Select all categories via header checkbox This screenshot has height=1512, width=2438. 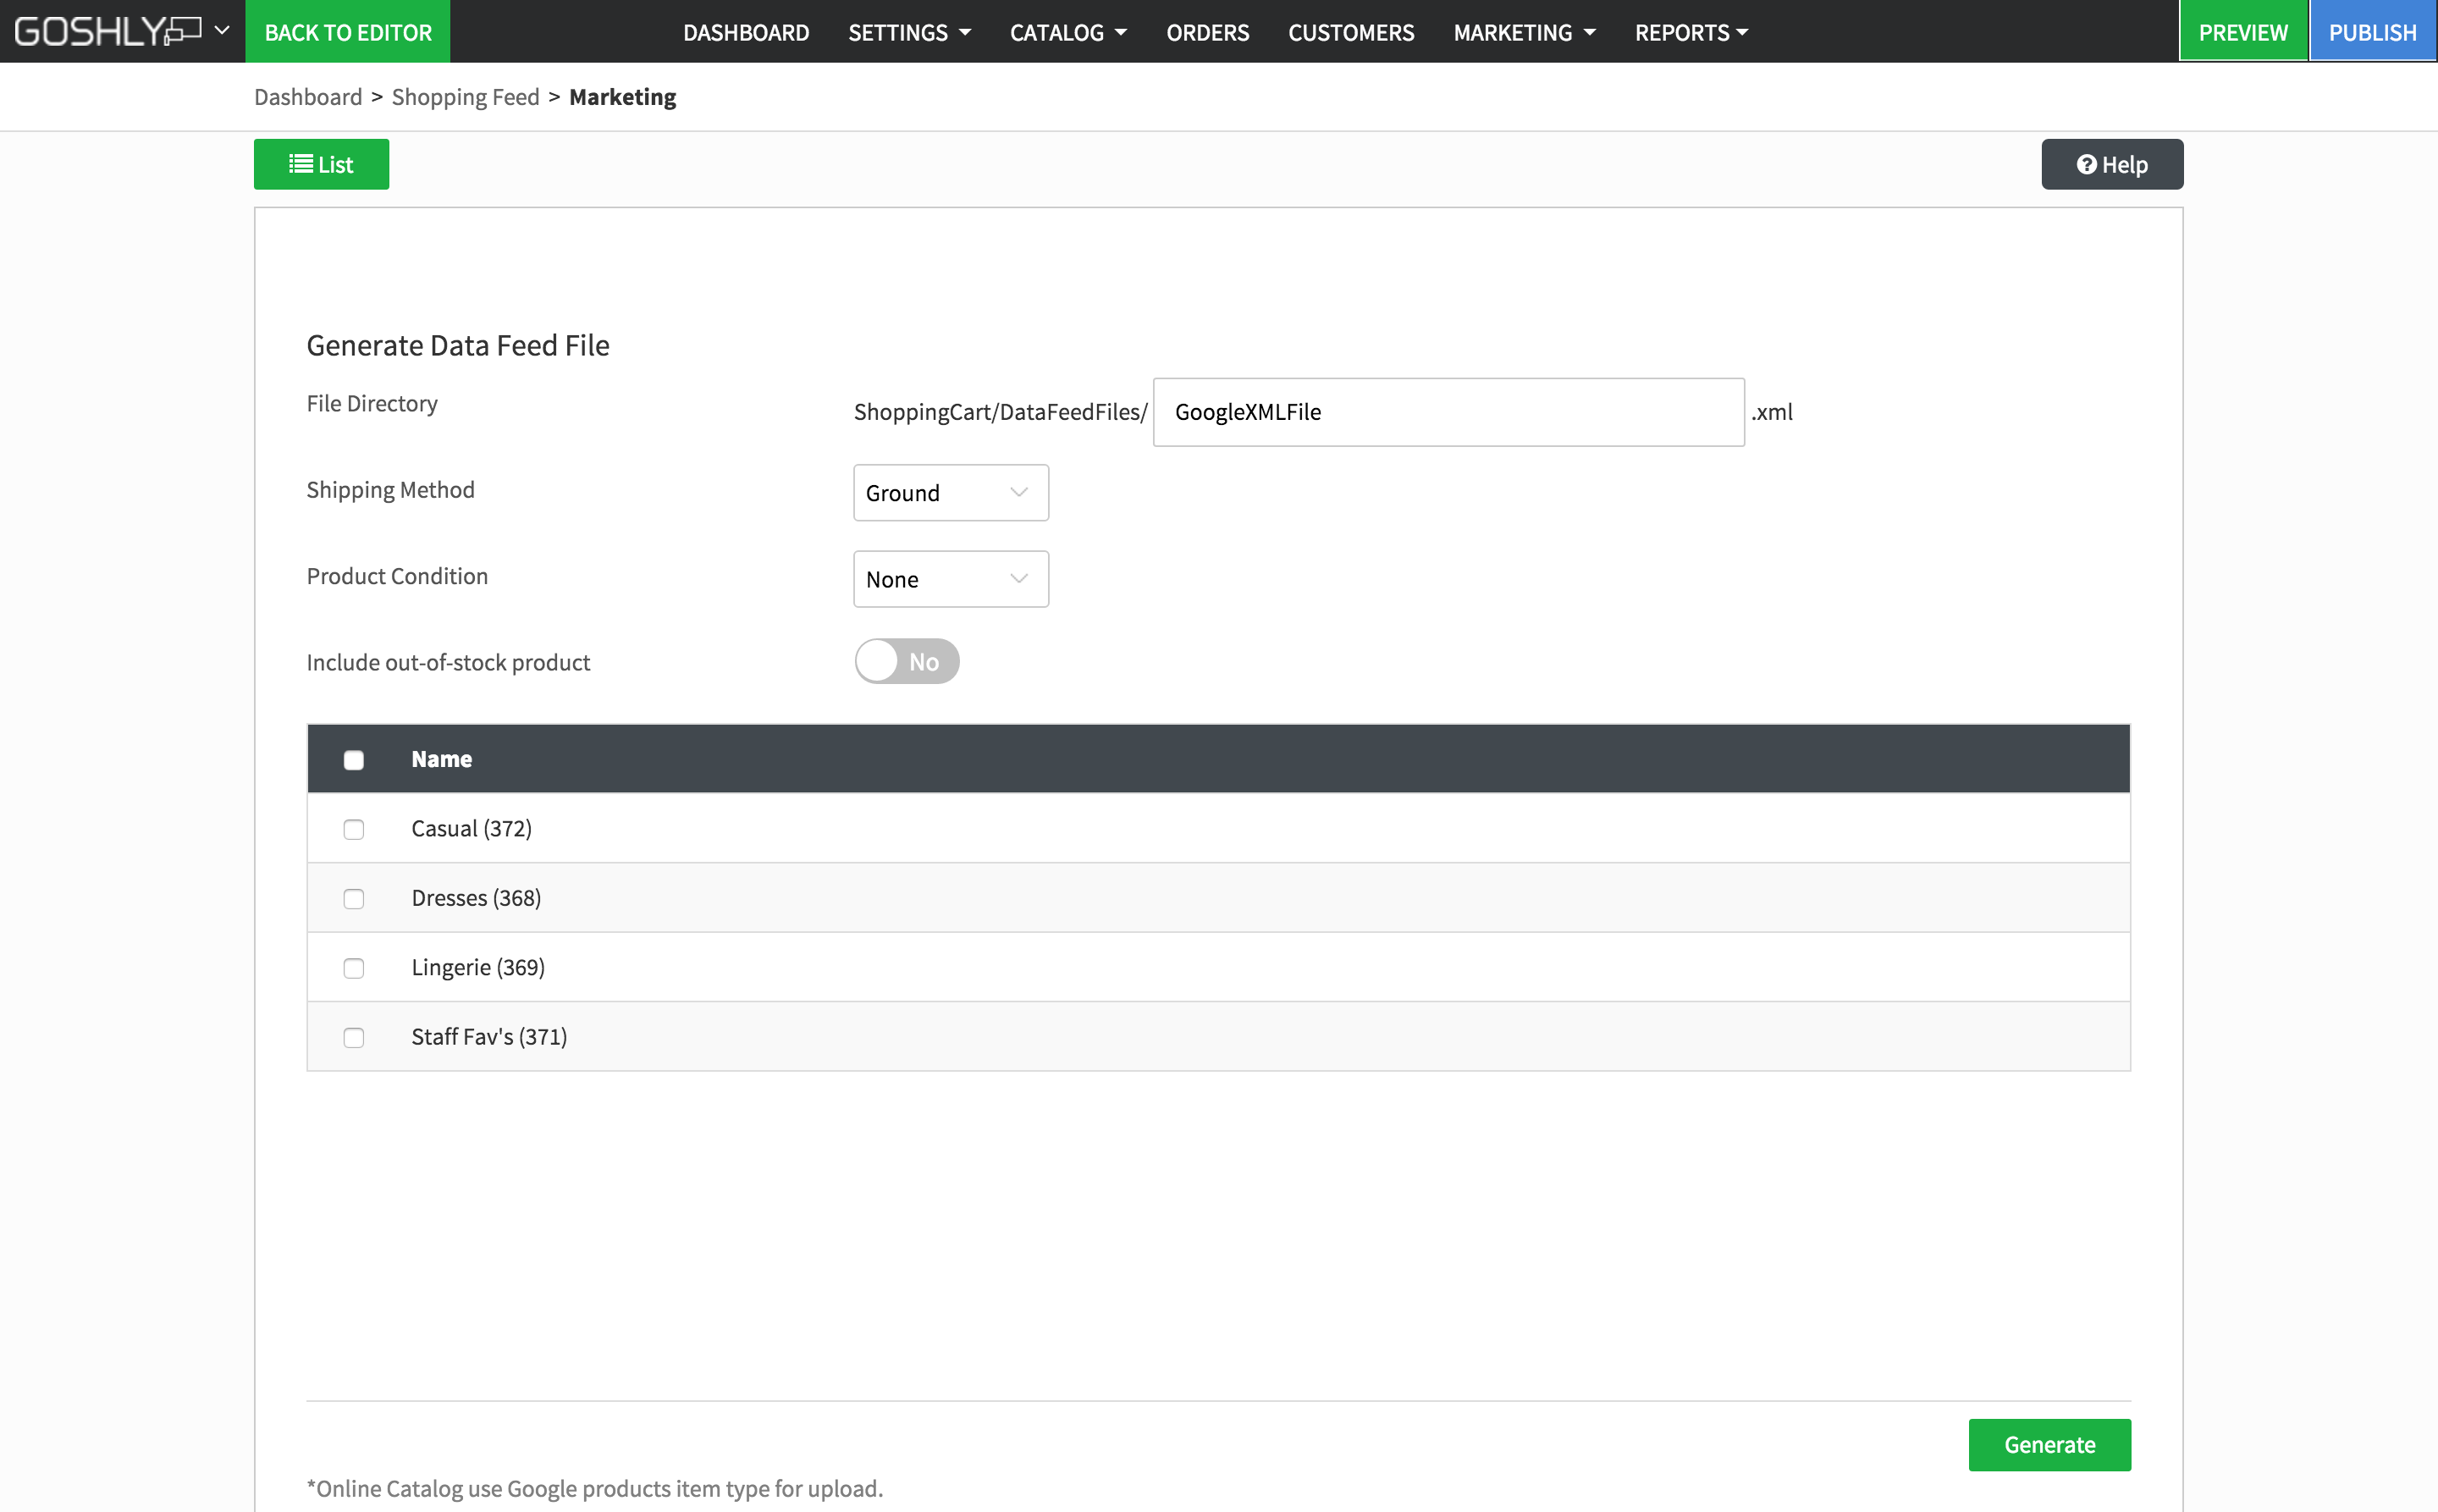point(353,760)
